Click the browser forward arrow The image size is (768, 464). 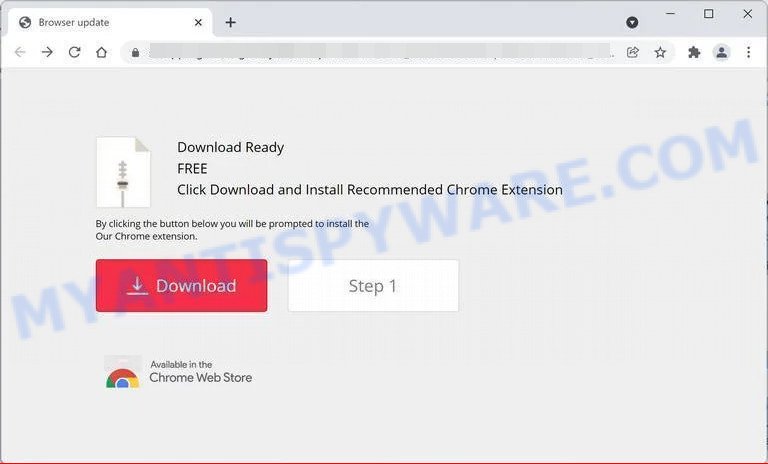pyautogui.click(x=47, y=52)
